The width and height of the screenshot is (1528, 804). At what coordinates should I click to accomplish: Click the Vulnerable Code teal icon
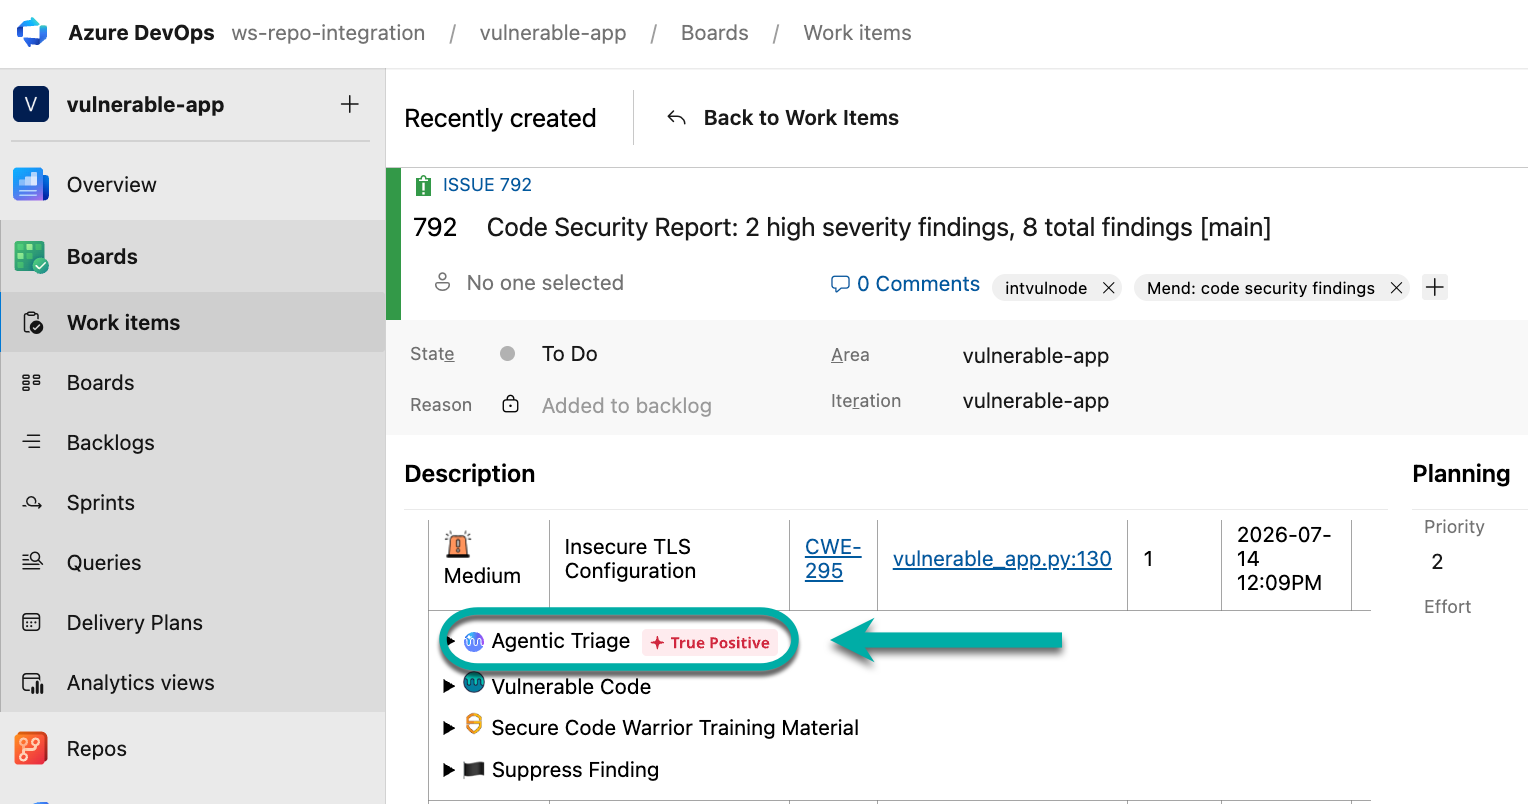click(x=474, y=685)
